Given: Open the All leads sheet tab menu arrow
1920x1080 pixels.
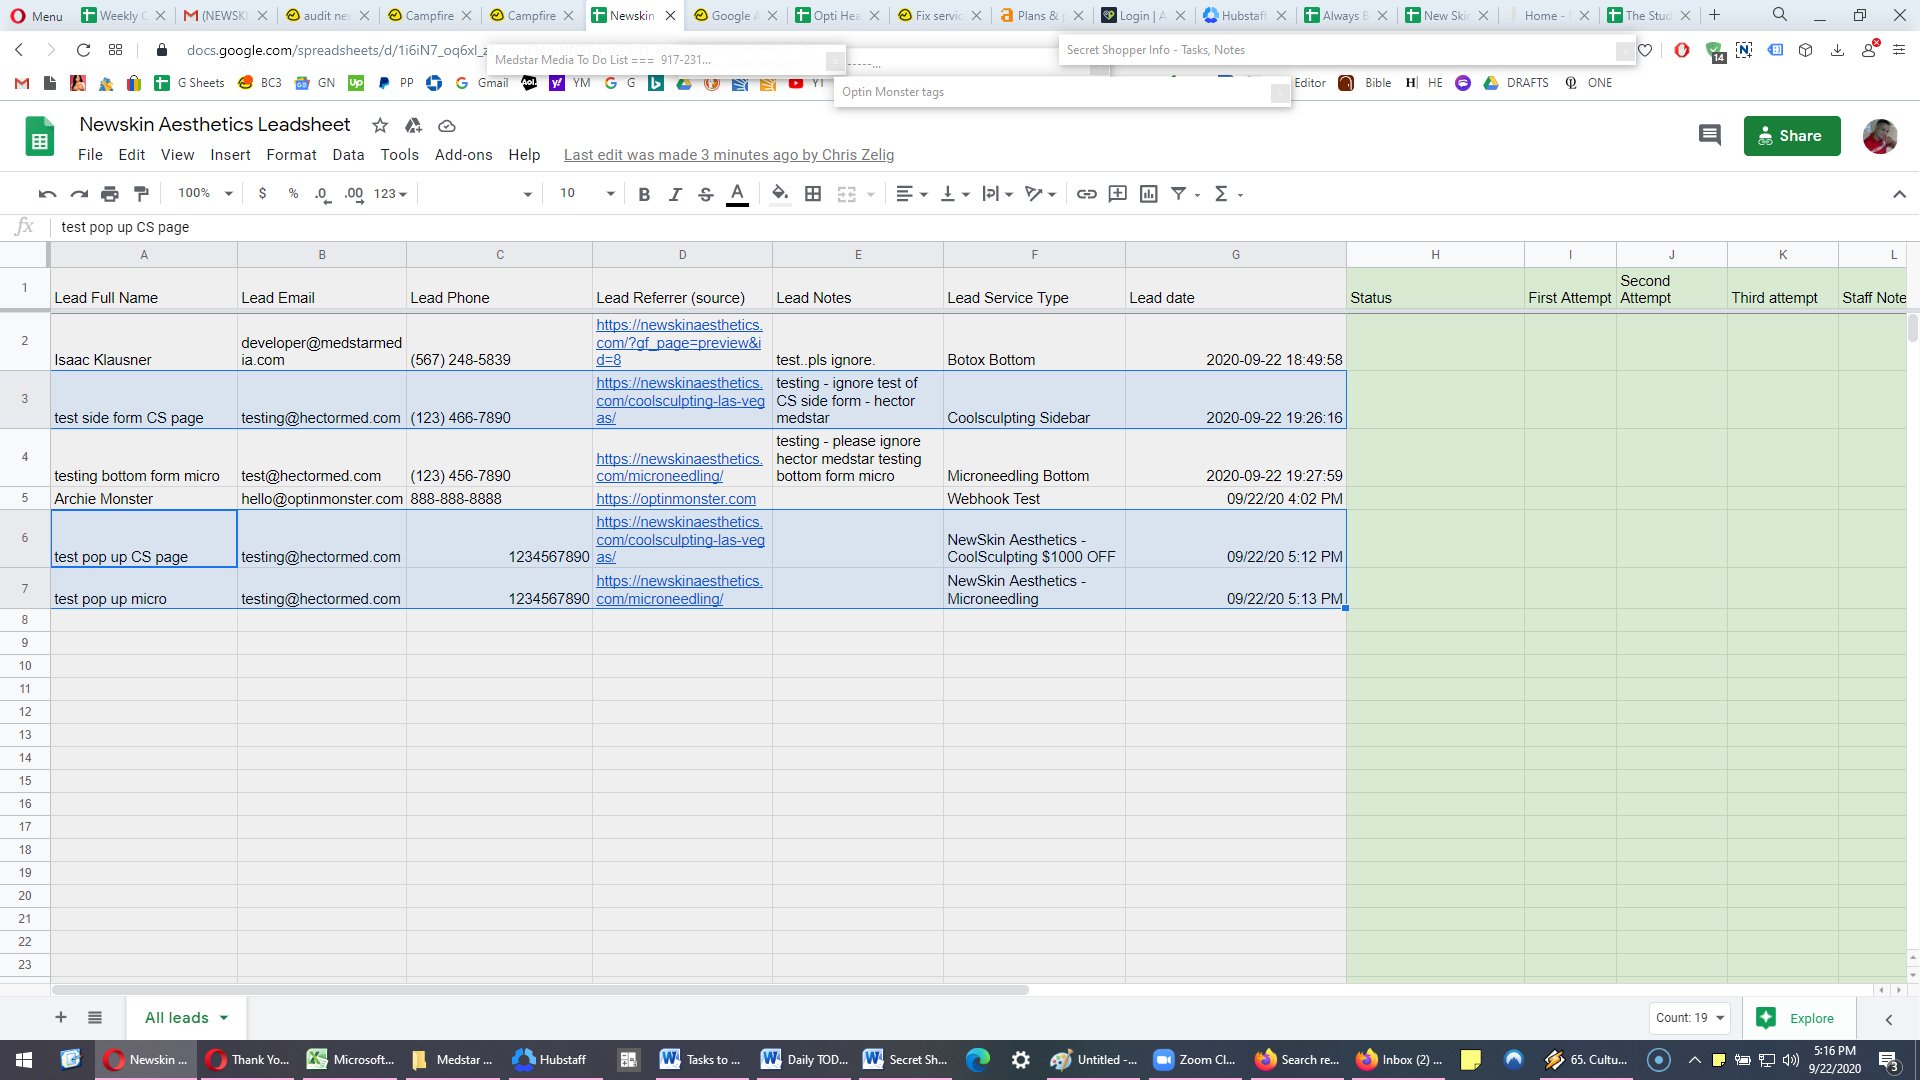Looking at the screenshot, I should coord(224,1018).
